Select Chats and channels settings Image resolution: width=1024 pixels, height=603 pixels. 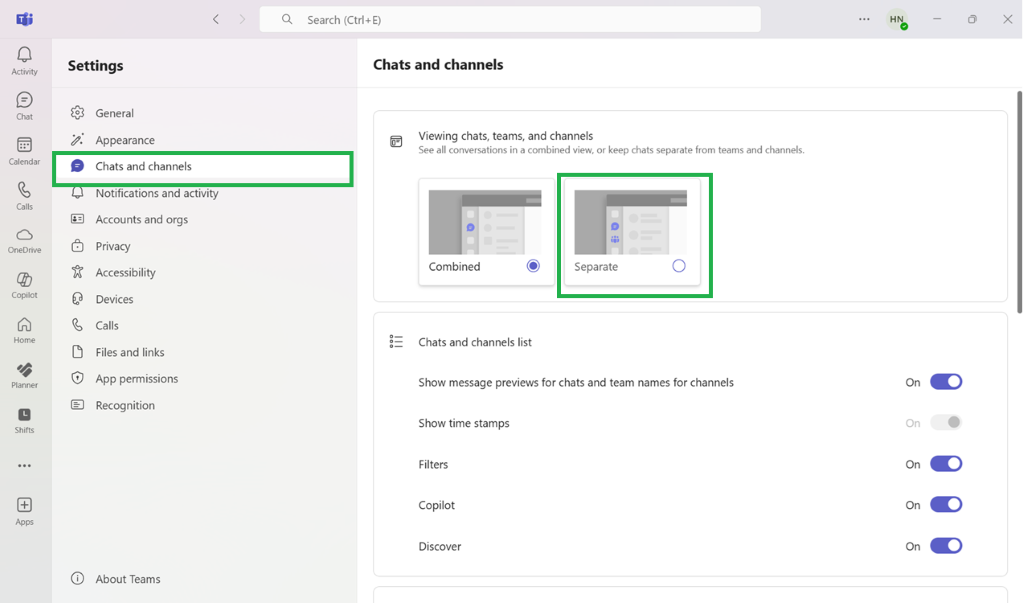click(204, 166)
